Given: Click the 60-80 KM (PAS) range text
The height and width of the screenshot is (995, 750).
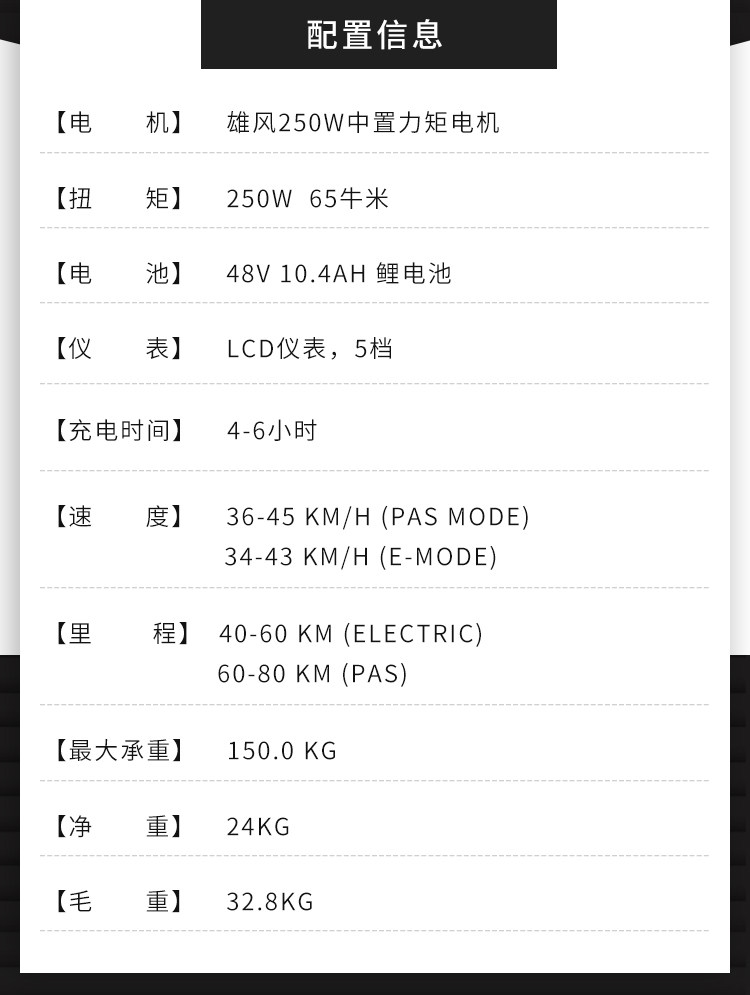Looking at the screenshot, I should pyautogui.click(x=312, y=674).
